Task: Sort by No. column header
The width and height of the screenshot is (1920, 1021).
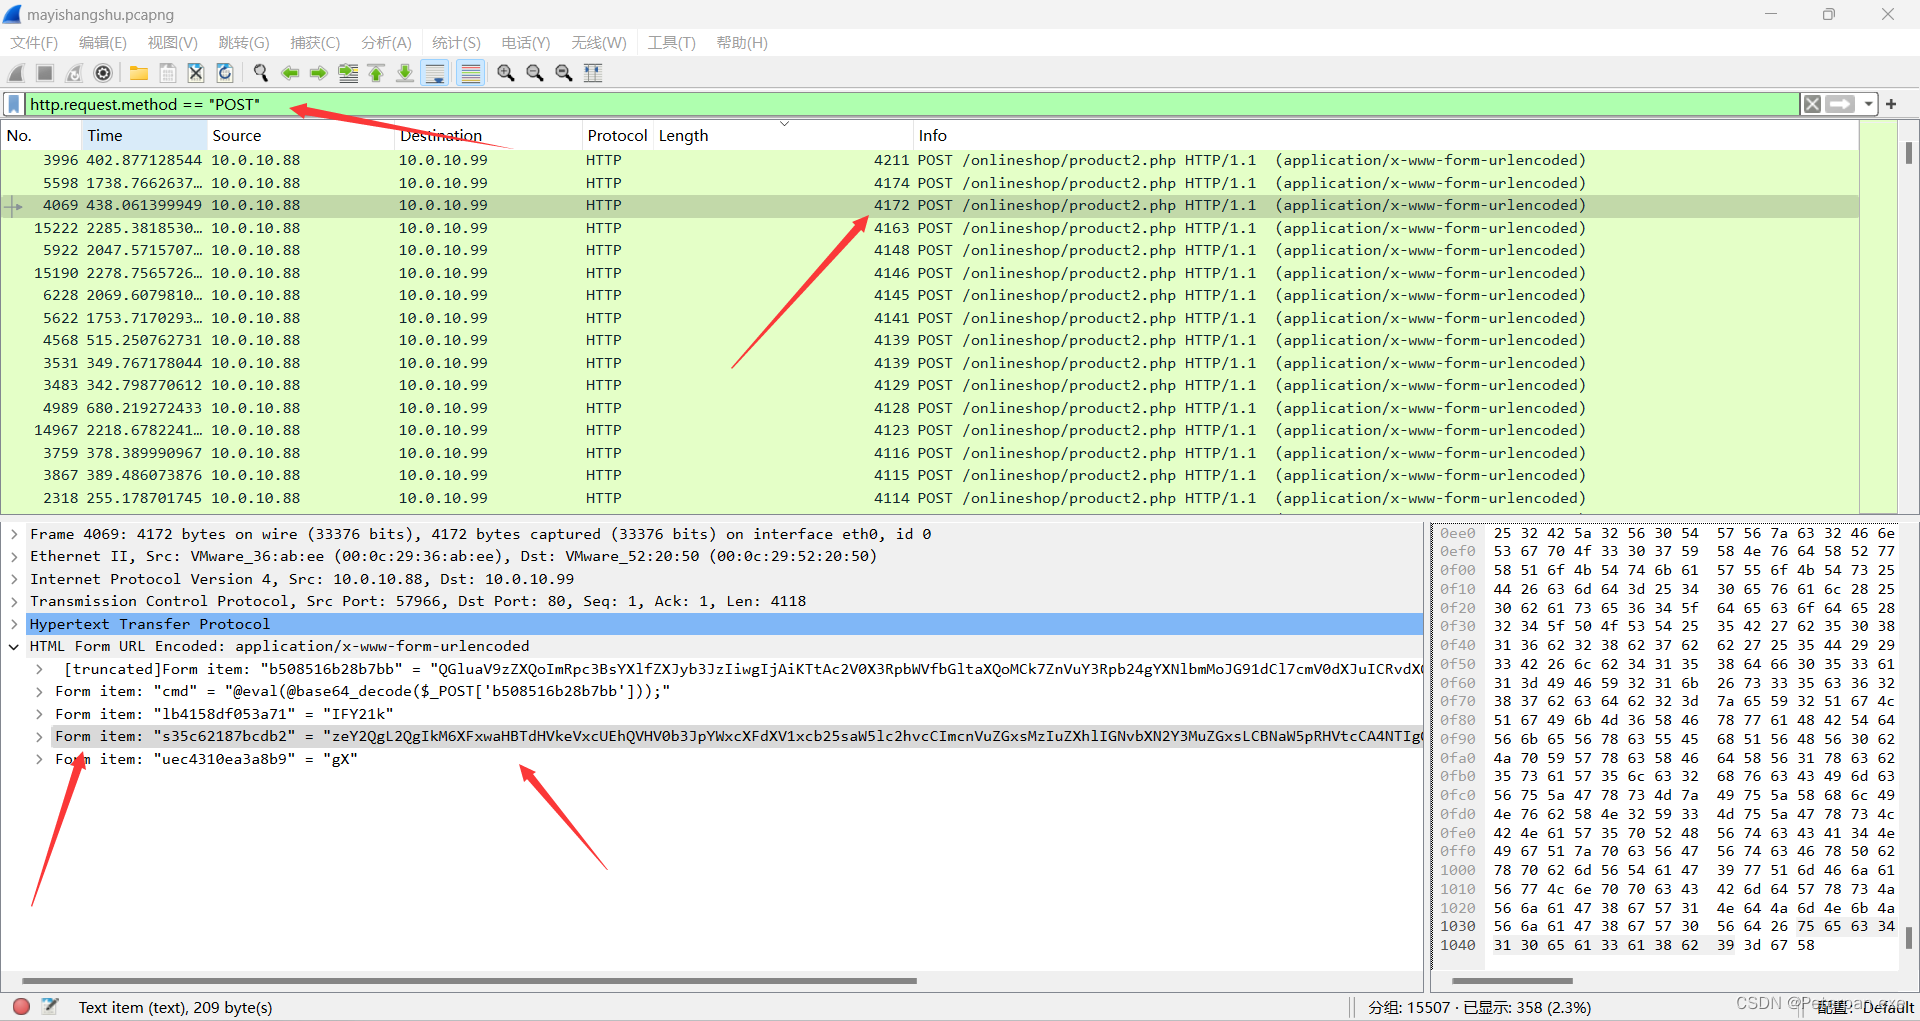Action: click(x=41, y=135)
